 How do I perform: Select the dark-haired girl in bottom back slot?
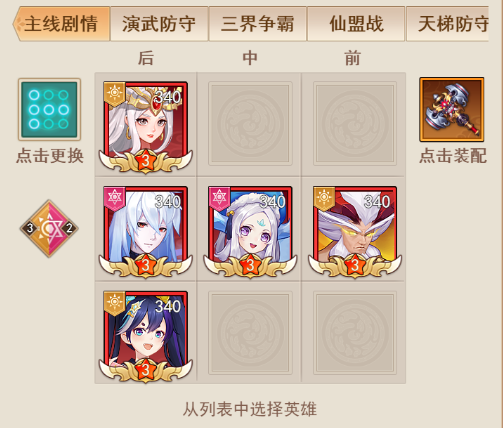(x=146, y=337)
